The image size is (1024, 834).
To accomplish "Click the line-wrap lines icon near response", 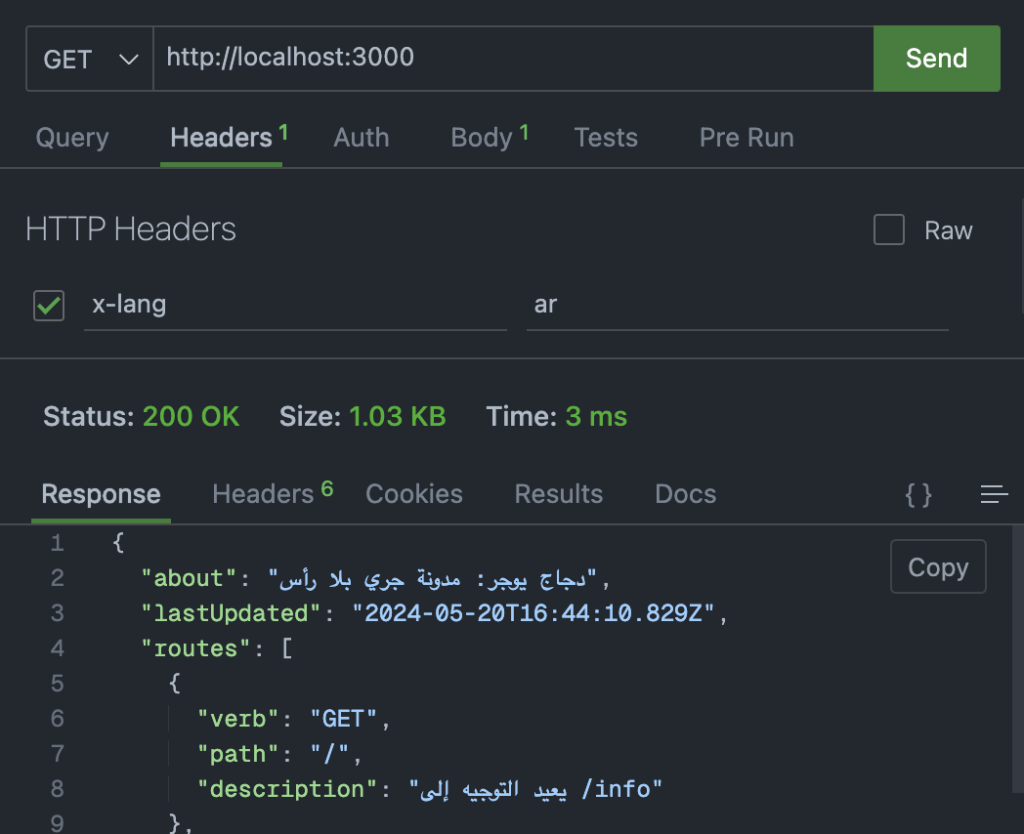I will pyautogui.click(x=993, y=494).
